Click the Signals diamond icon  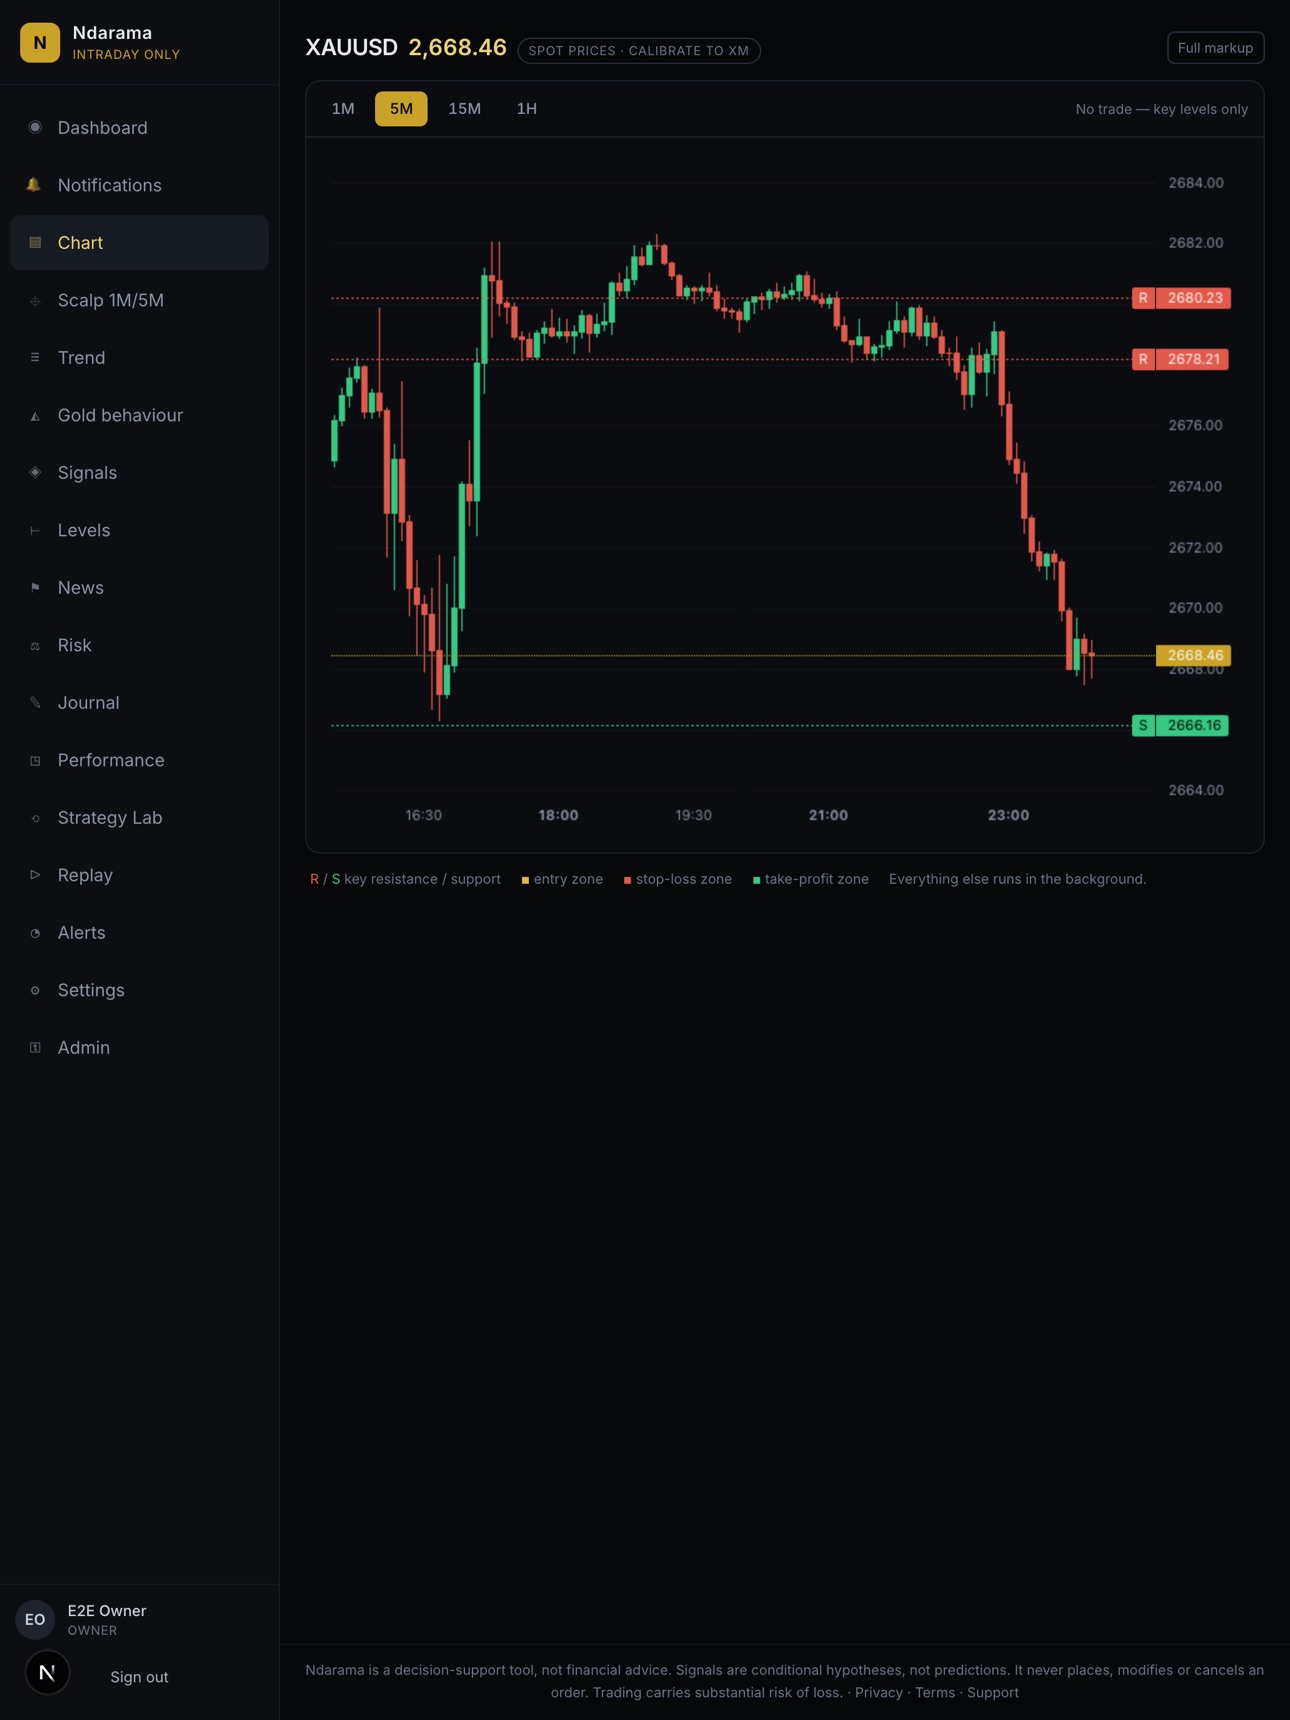[x=35, y=472]
